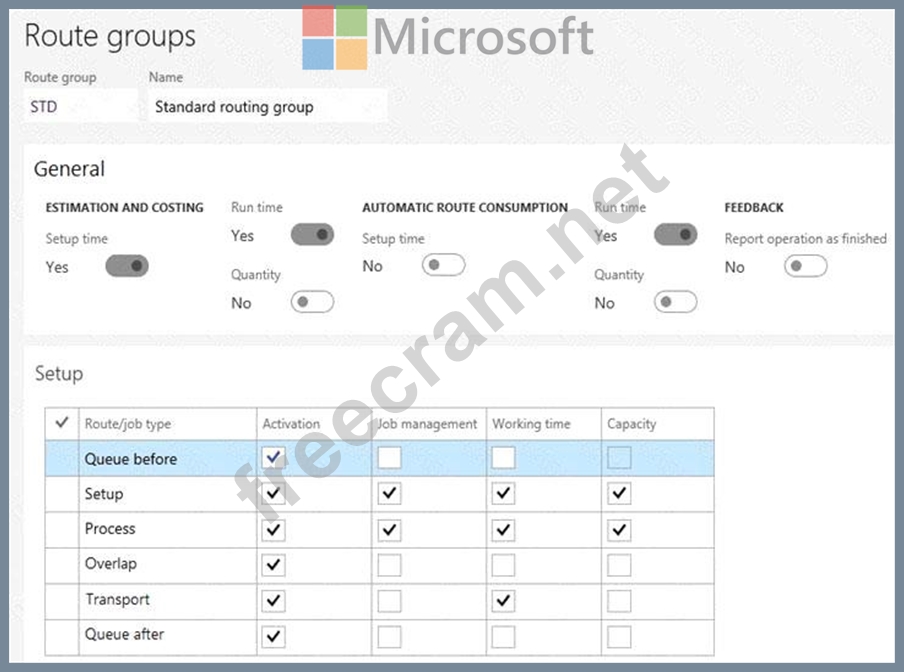Check Working time for Queue before
The image size is (904, 672).
click(503, 458)
